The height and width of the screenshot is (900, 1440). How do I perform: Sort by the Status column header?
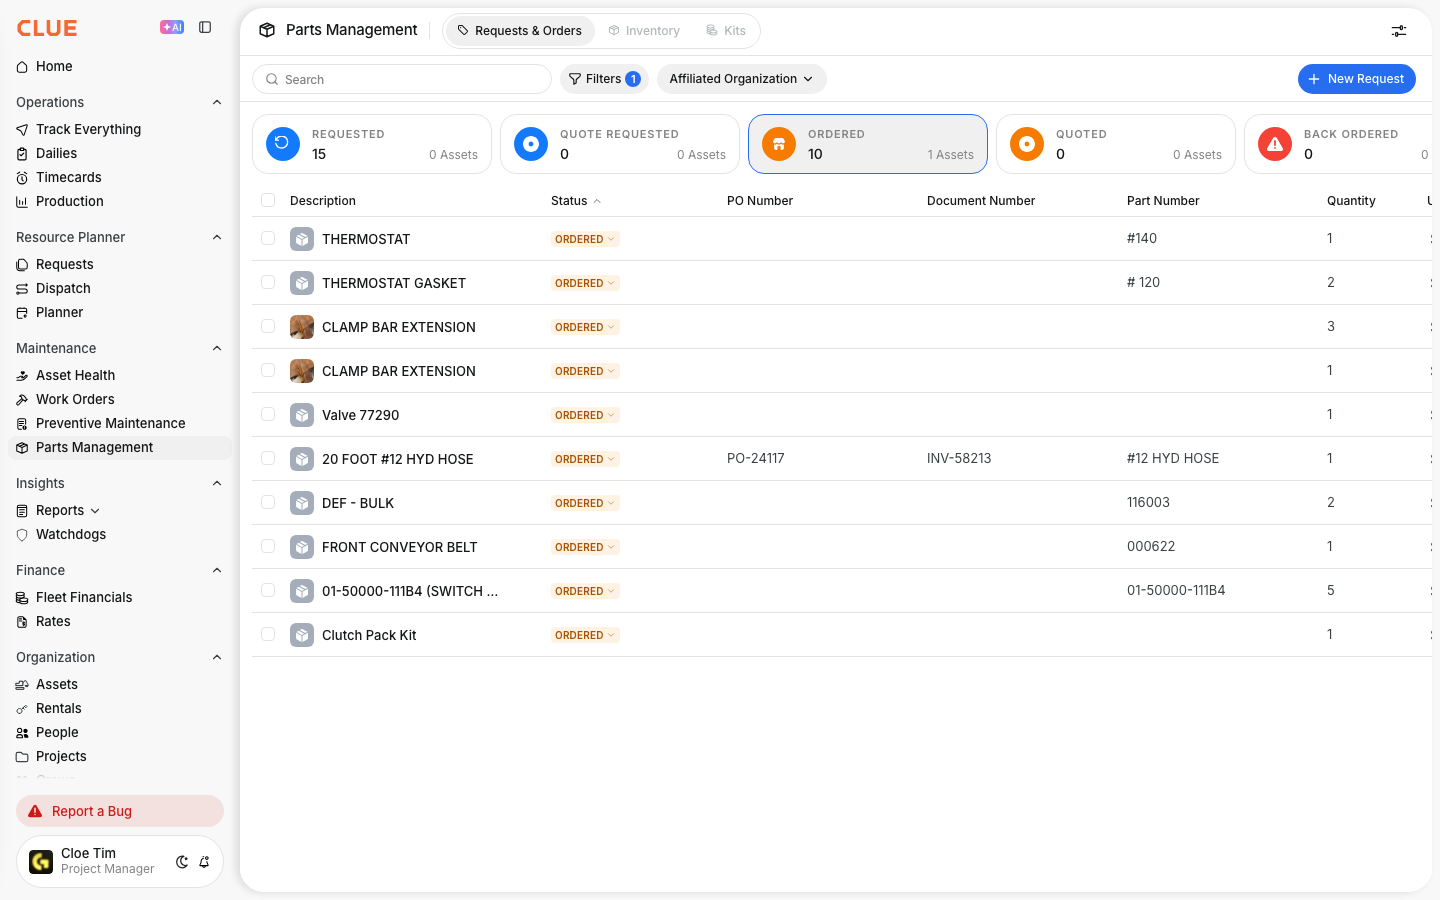tap(576, 201)
